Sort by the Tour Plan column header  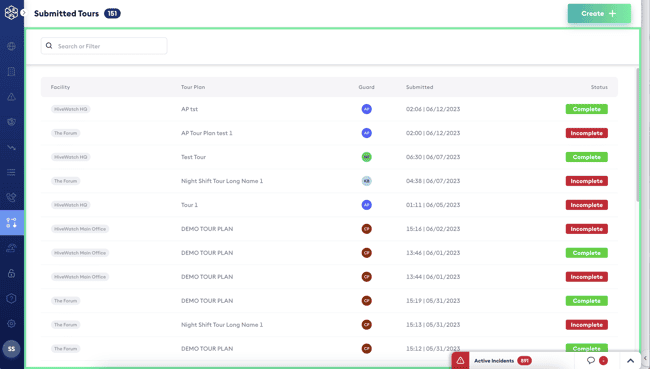coord(193,87)
